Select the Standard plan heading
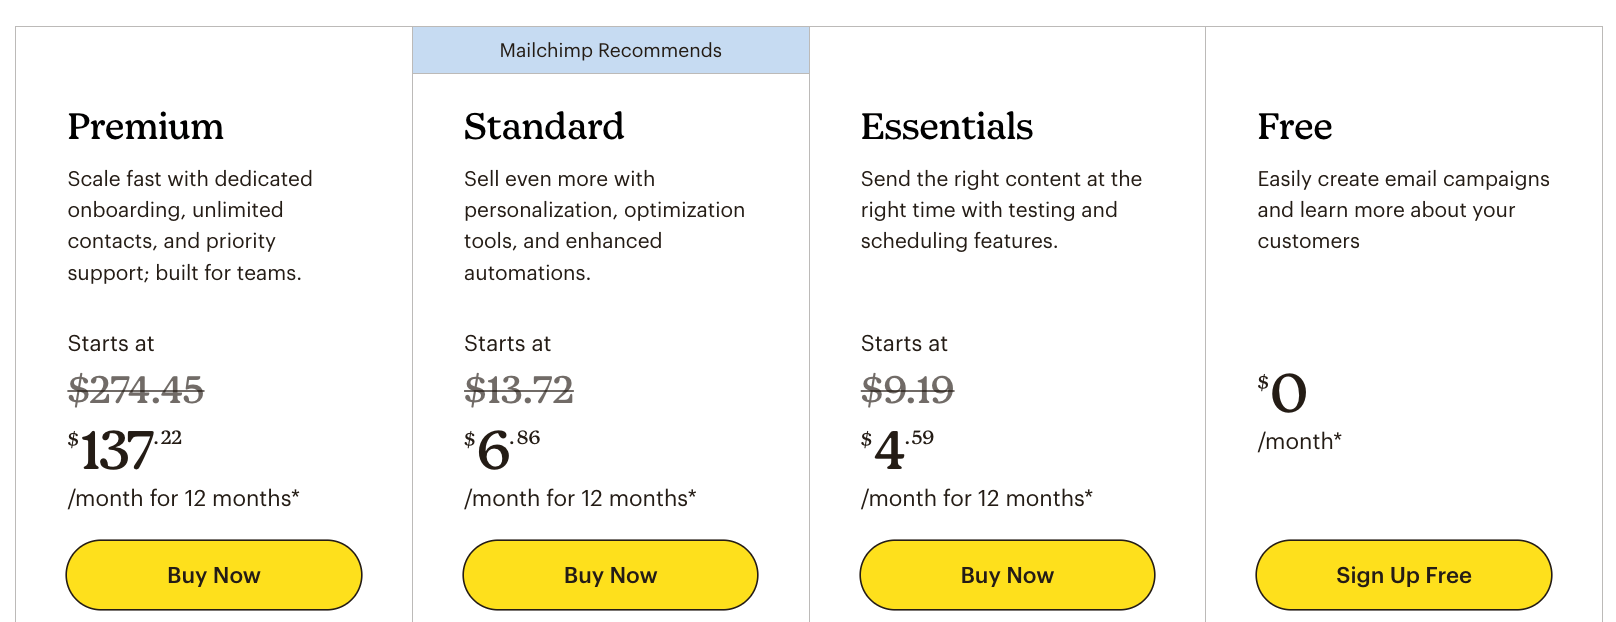Image resolution: width=1616 pixels, height=622 pixels. pos(544,127)
